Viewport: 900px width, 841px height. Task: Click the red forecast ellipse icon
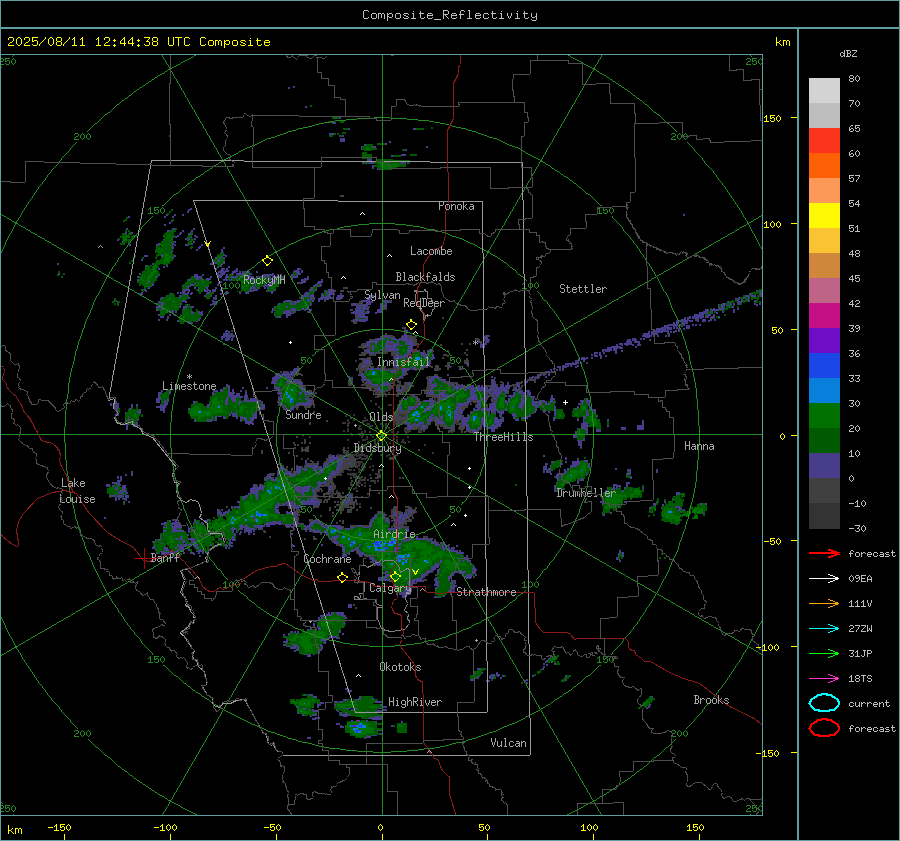point(824,728)
